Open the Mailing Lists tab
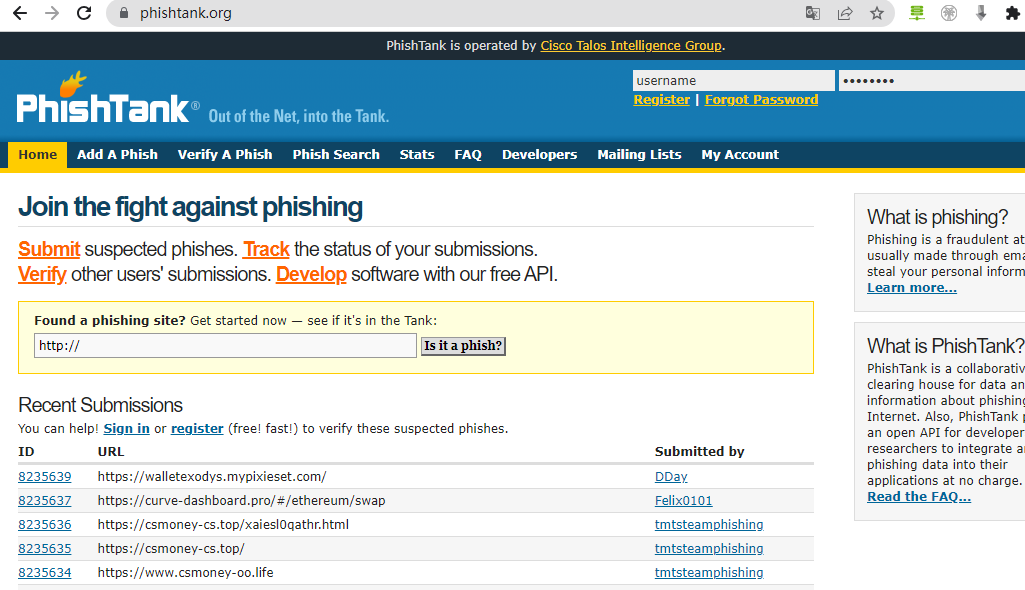 (639, 155)
